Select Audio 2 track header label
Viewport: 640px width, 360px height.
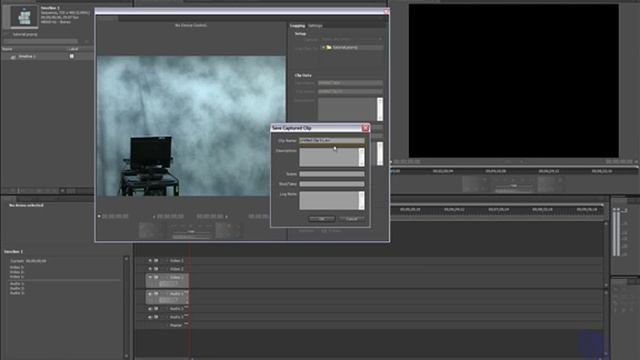(x=176, y=309)
